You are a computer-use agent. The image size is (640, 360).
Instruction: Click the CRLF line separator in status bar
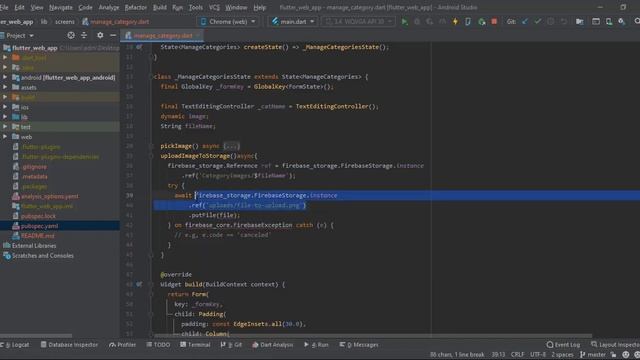point(517,355)
